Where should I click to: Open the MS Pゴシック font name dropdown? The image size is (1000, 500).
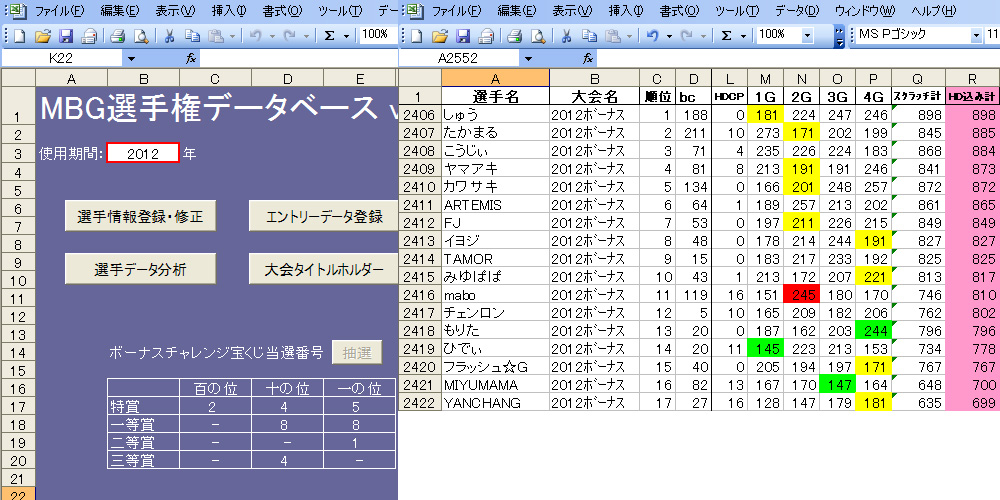pyautogui.click(x=976, y=35)
